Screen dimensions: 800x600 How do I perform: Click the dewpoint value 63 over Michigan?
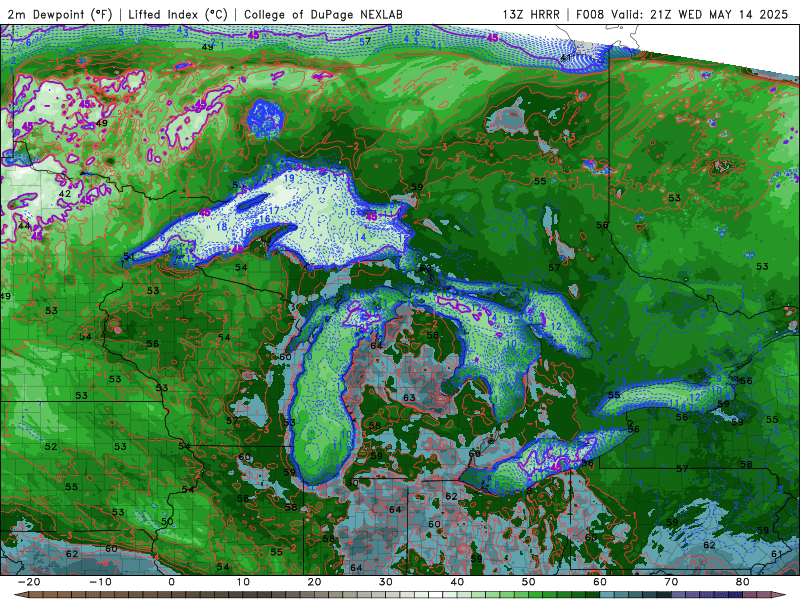tap(409, 397)
